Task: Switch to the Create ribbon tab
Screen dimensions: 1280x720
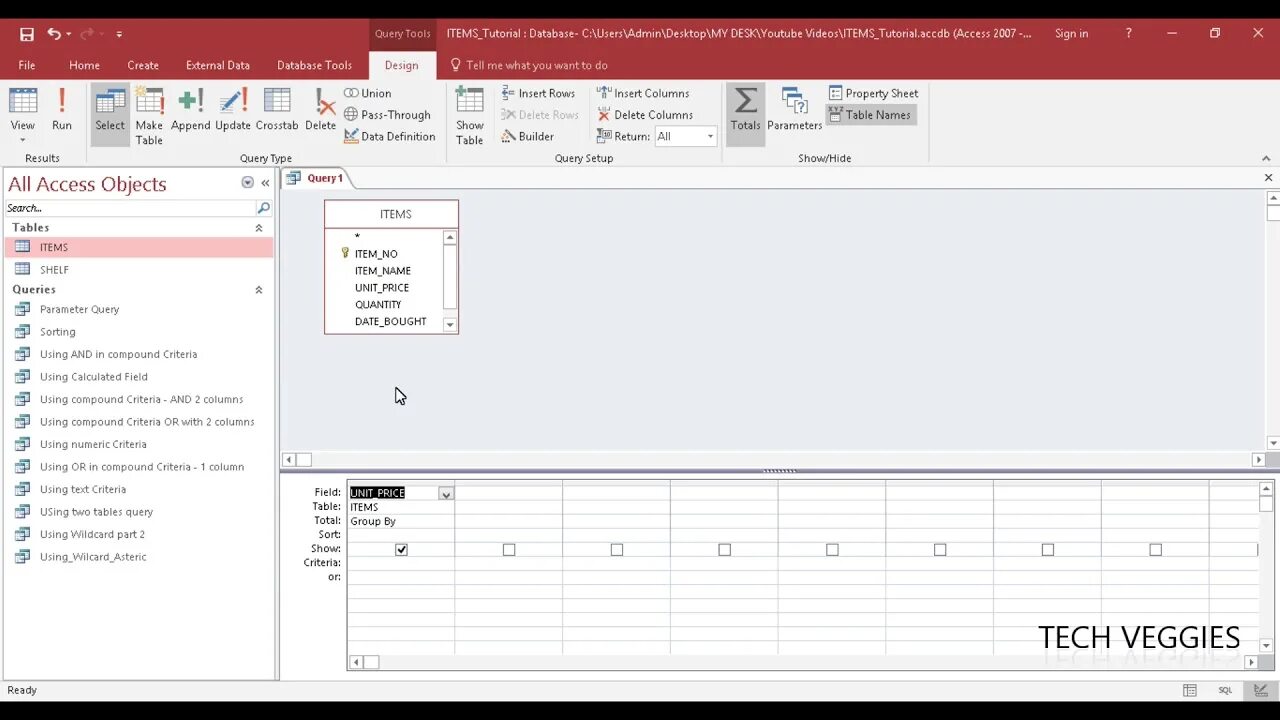Action: 143,65
